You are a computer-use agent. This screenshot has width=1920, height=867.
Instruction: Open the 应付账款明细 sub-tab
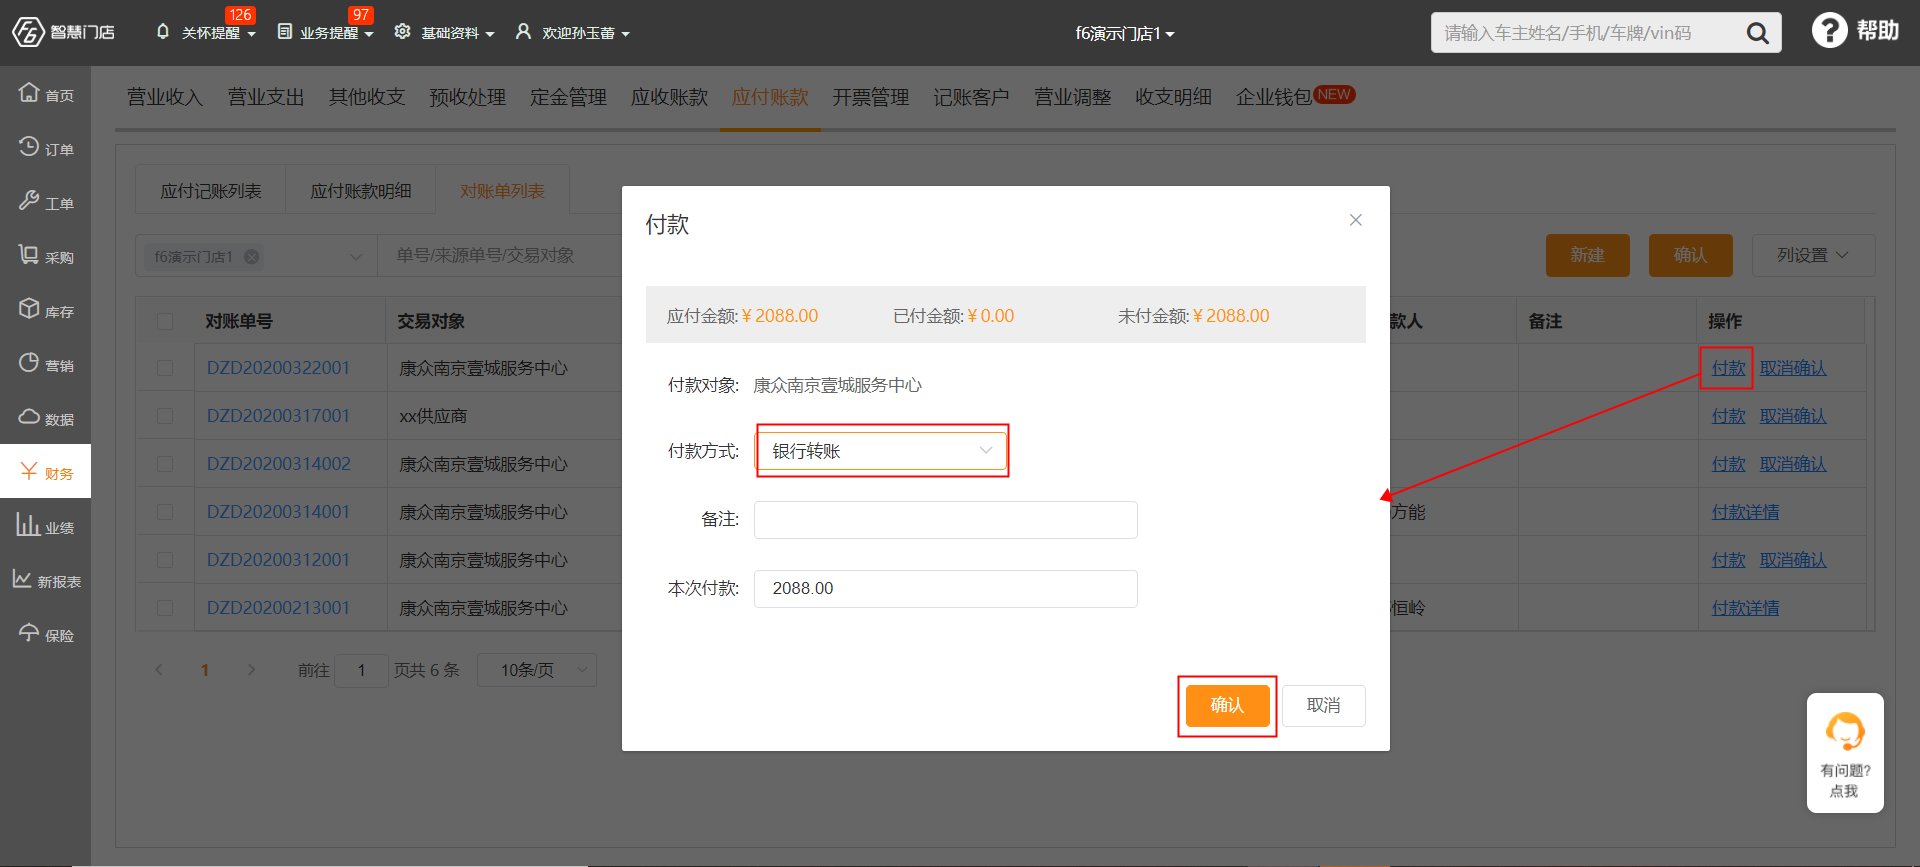[361, 191]
